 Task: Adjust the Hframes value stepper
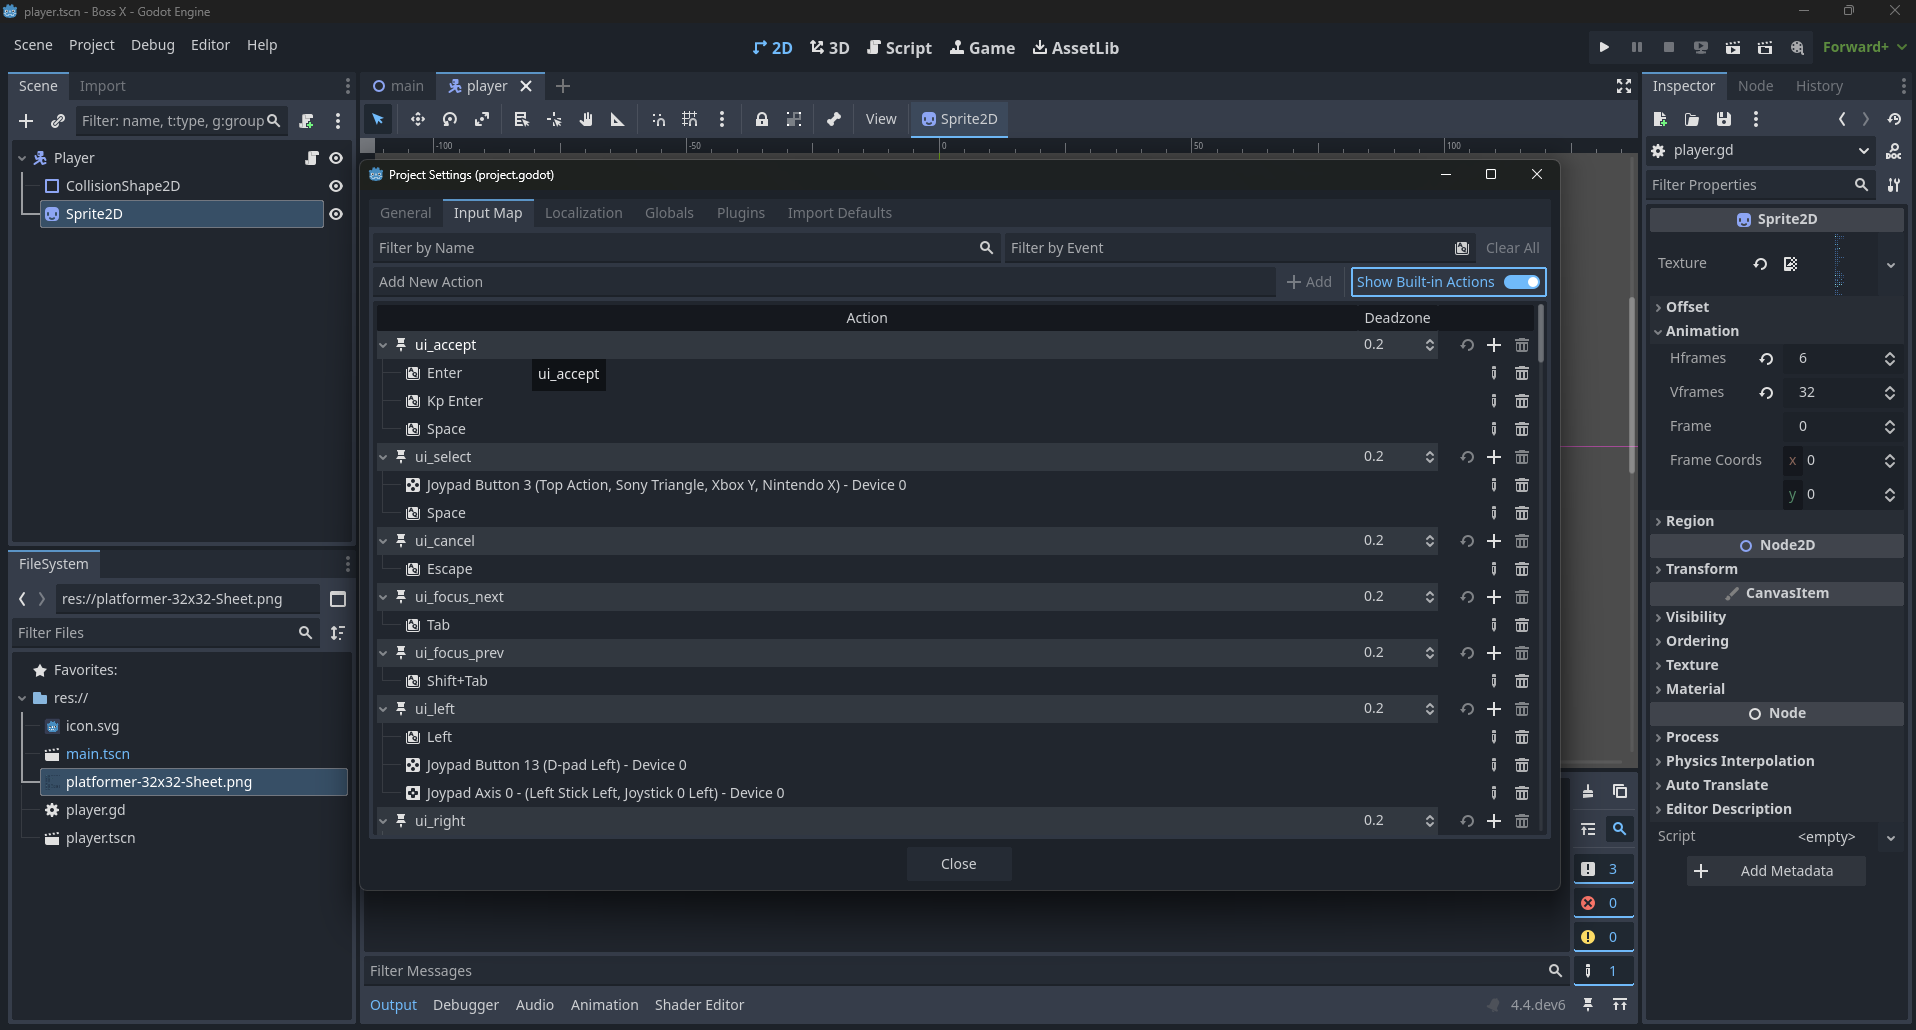click(x=1889, y=359)
